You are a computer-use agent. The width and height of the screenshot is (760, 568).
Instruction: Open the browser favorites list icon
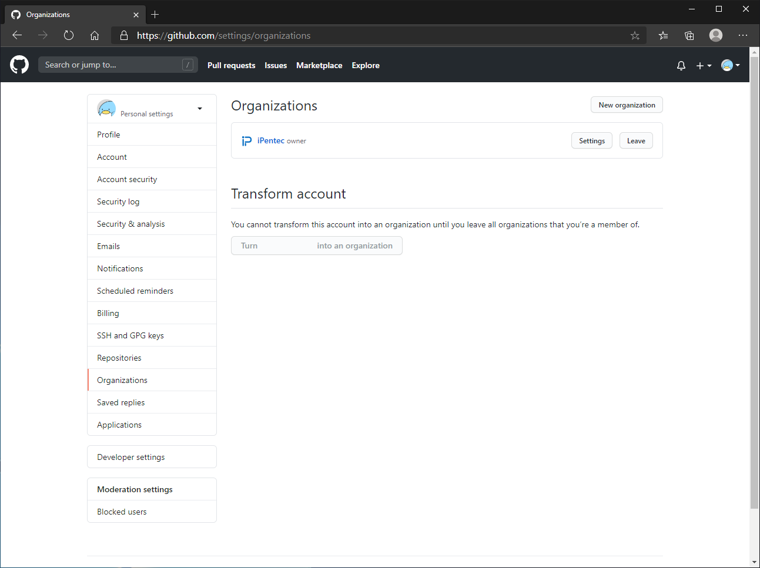663,35
